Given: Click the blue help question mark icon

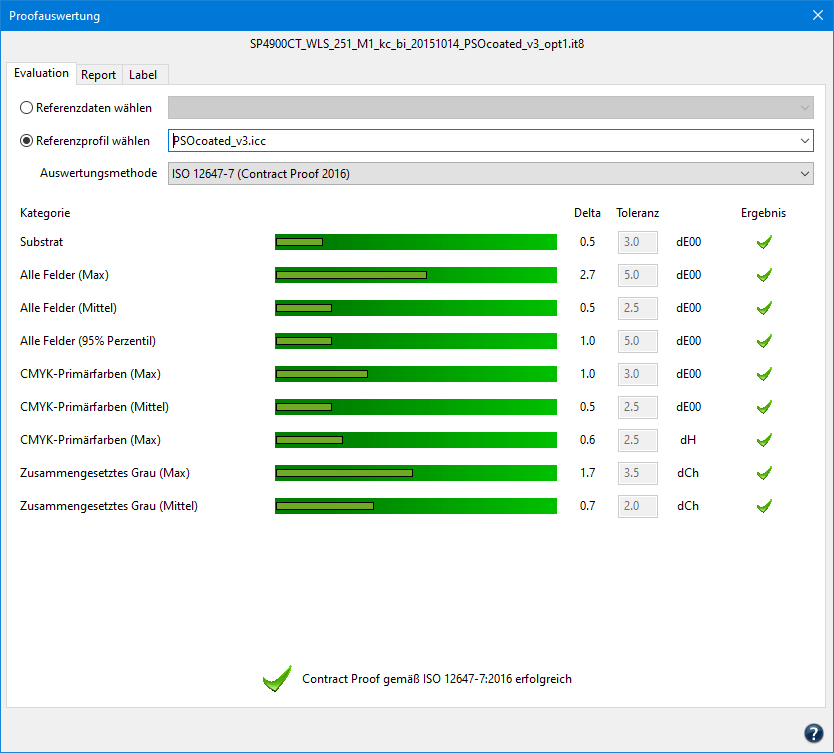Looking at the screenshot, I should coord(813,732).
